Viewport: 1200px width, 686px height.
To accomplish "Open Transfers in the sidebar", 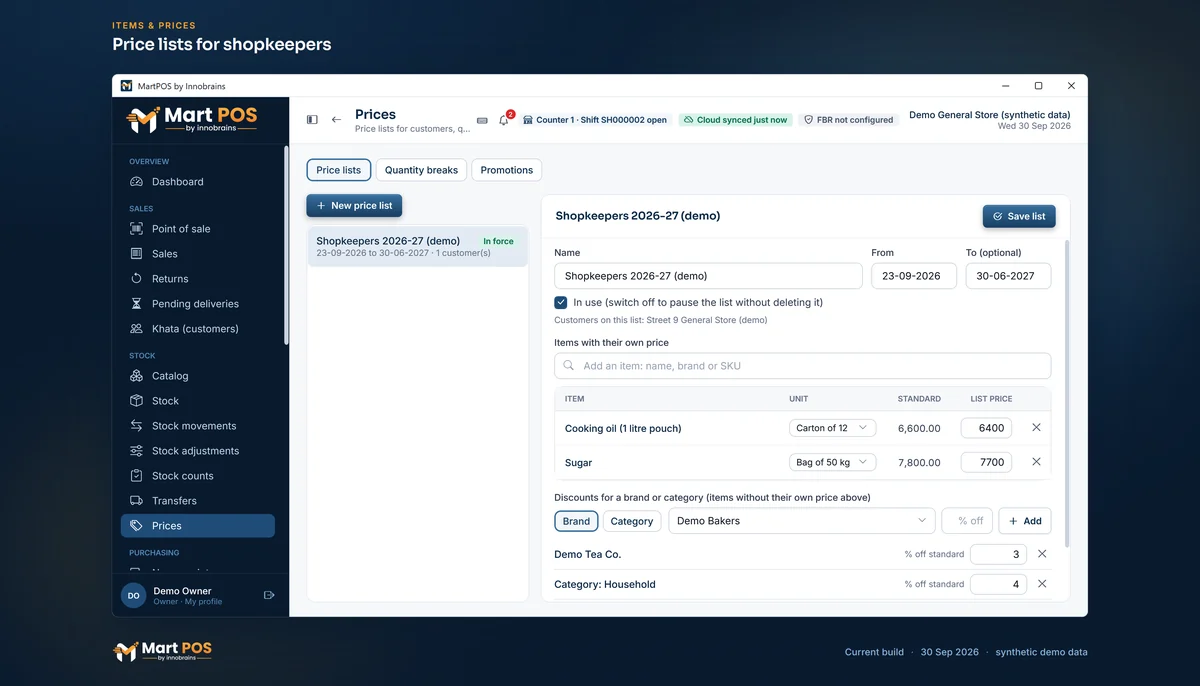I will click(x=198, y=501).
